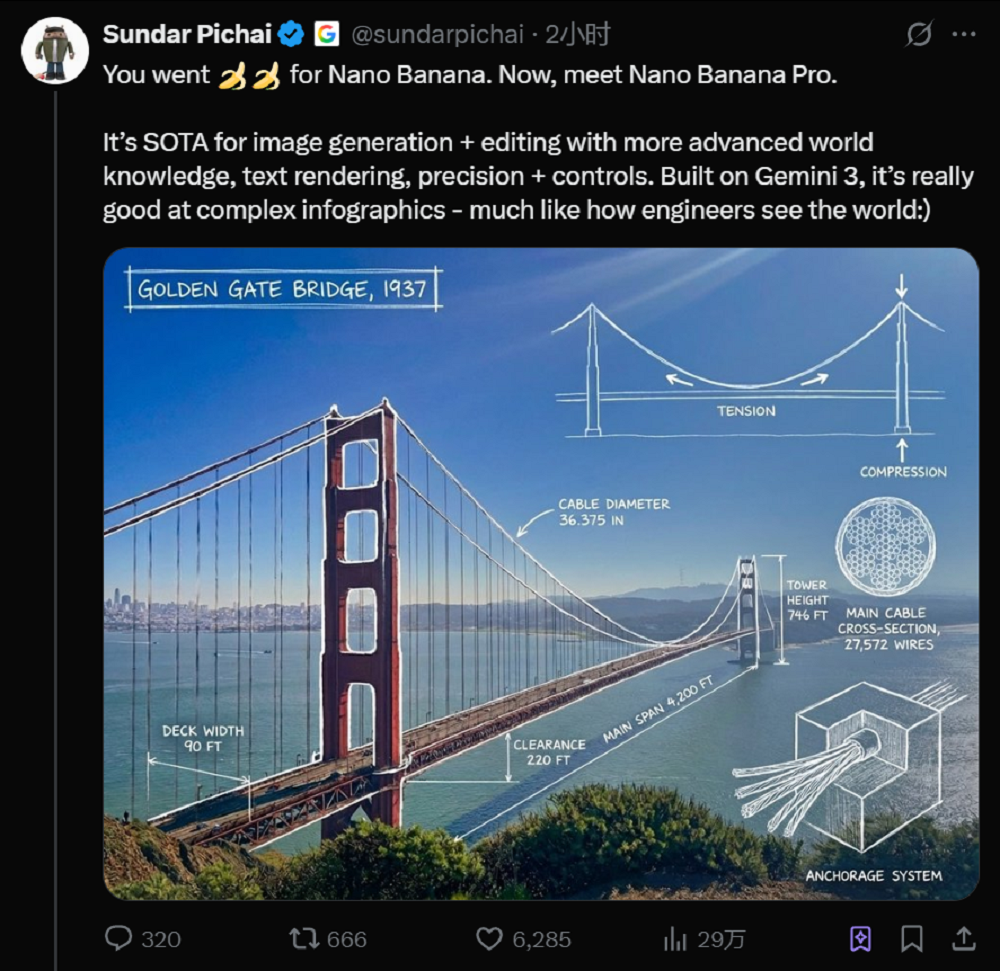This screenshot has height=971, width=1000.
Task: Repost this tweet using the retweet icon
Action: 301,938
